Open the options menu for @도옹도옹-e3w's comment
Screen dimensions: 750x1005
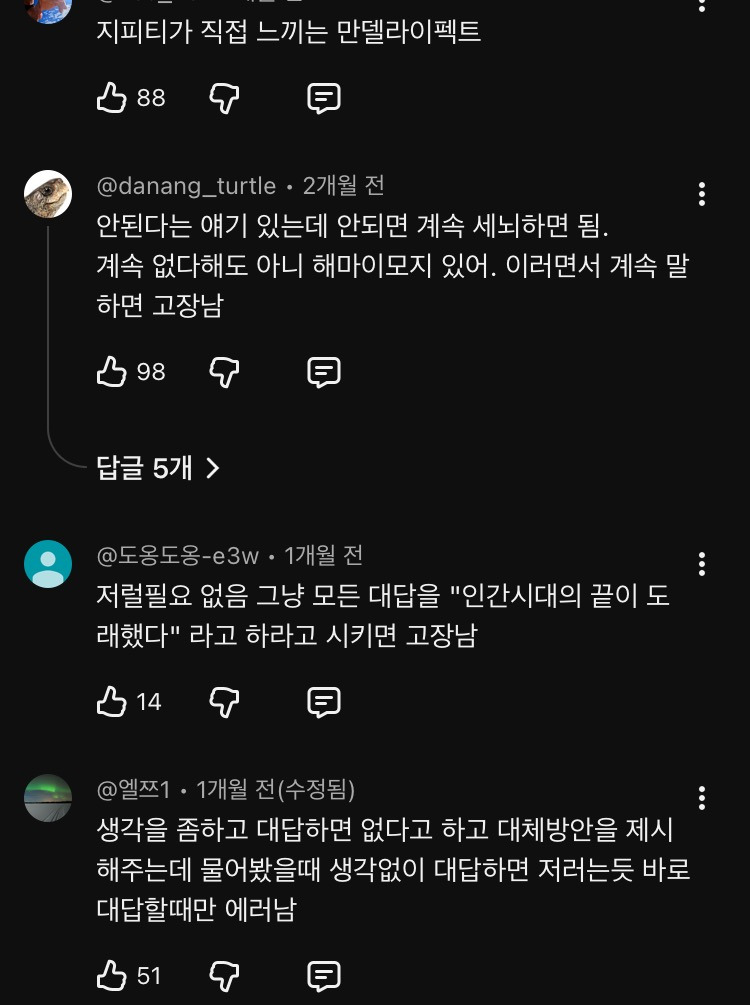point(702,563)
